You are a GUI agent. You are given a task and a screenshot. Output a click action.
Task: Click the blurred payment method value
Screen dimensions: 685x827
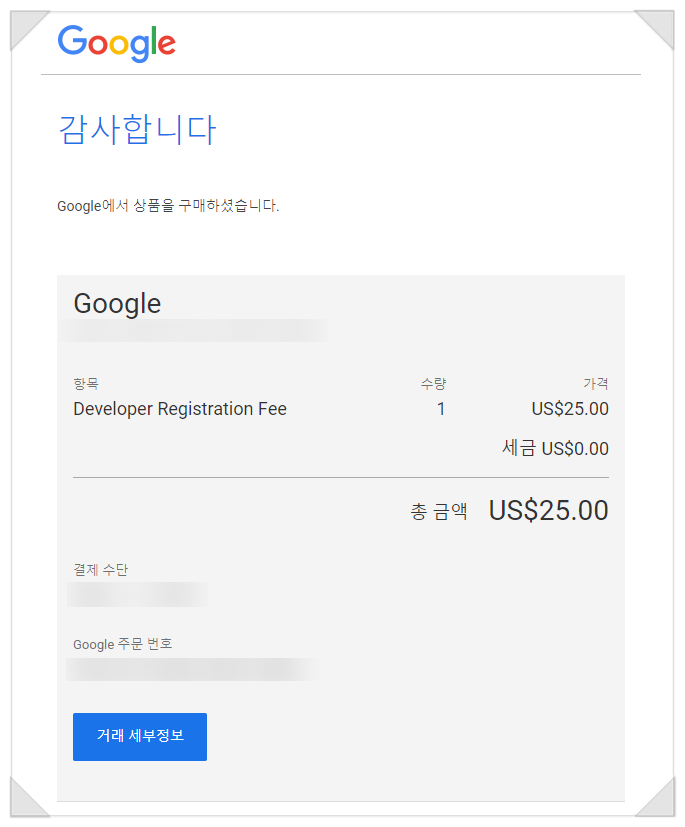point(137,594)
